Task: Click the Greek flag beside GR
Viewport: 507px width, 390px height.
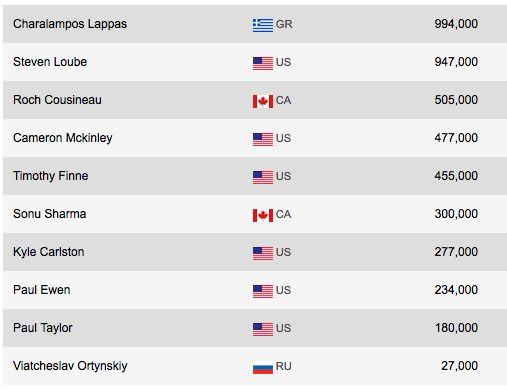Action: [263, 25]
